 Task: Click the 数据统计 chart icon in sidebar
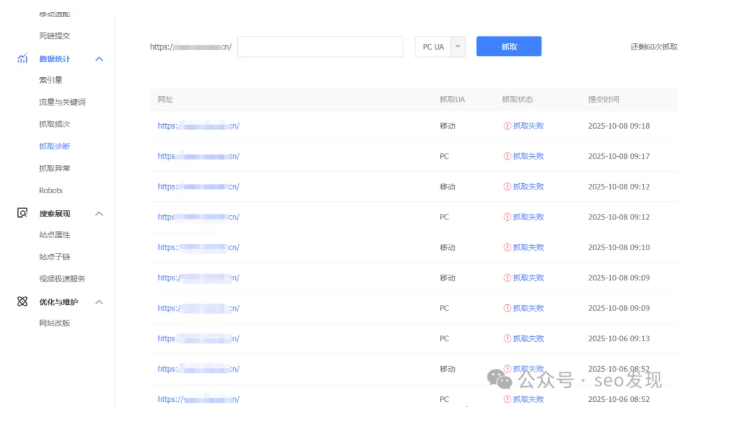point(22,59)
